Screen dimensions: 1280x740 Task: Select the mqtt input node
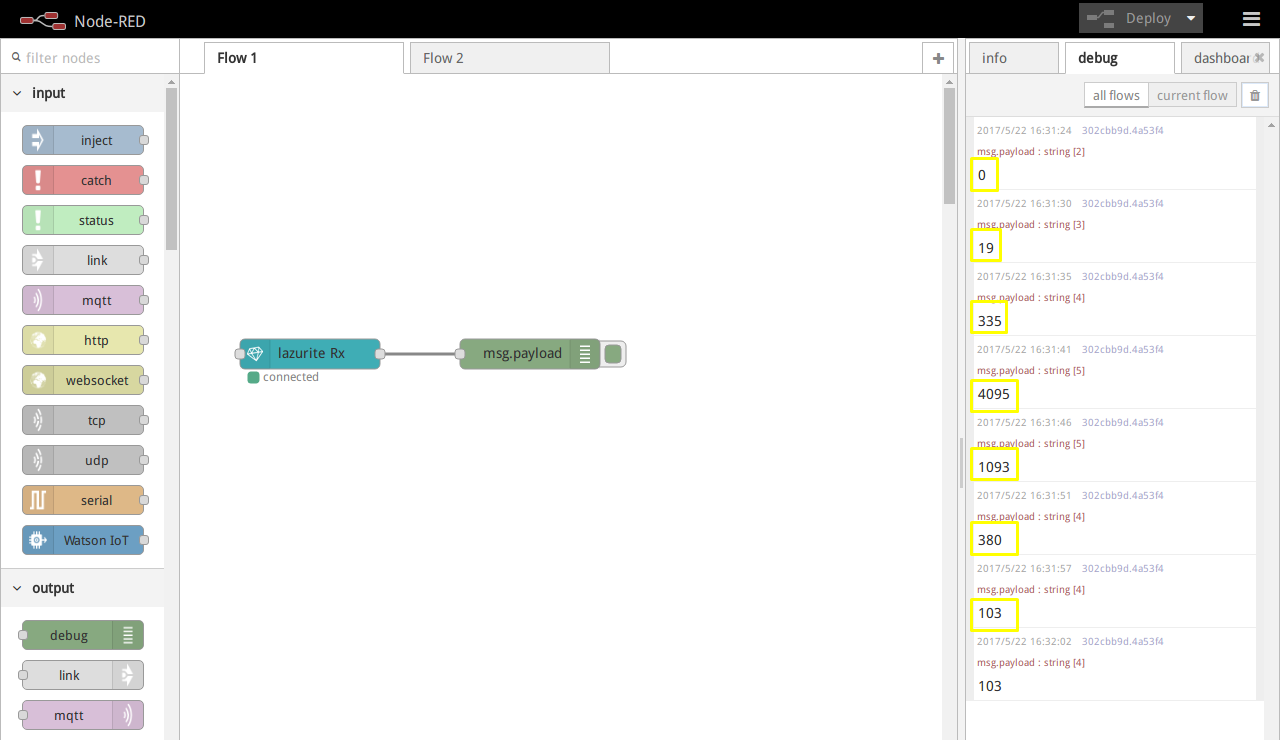click(83, 300)
